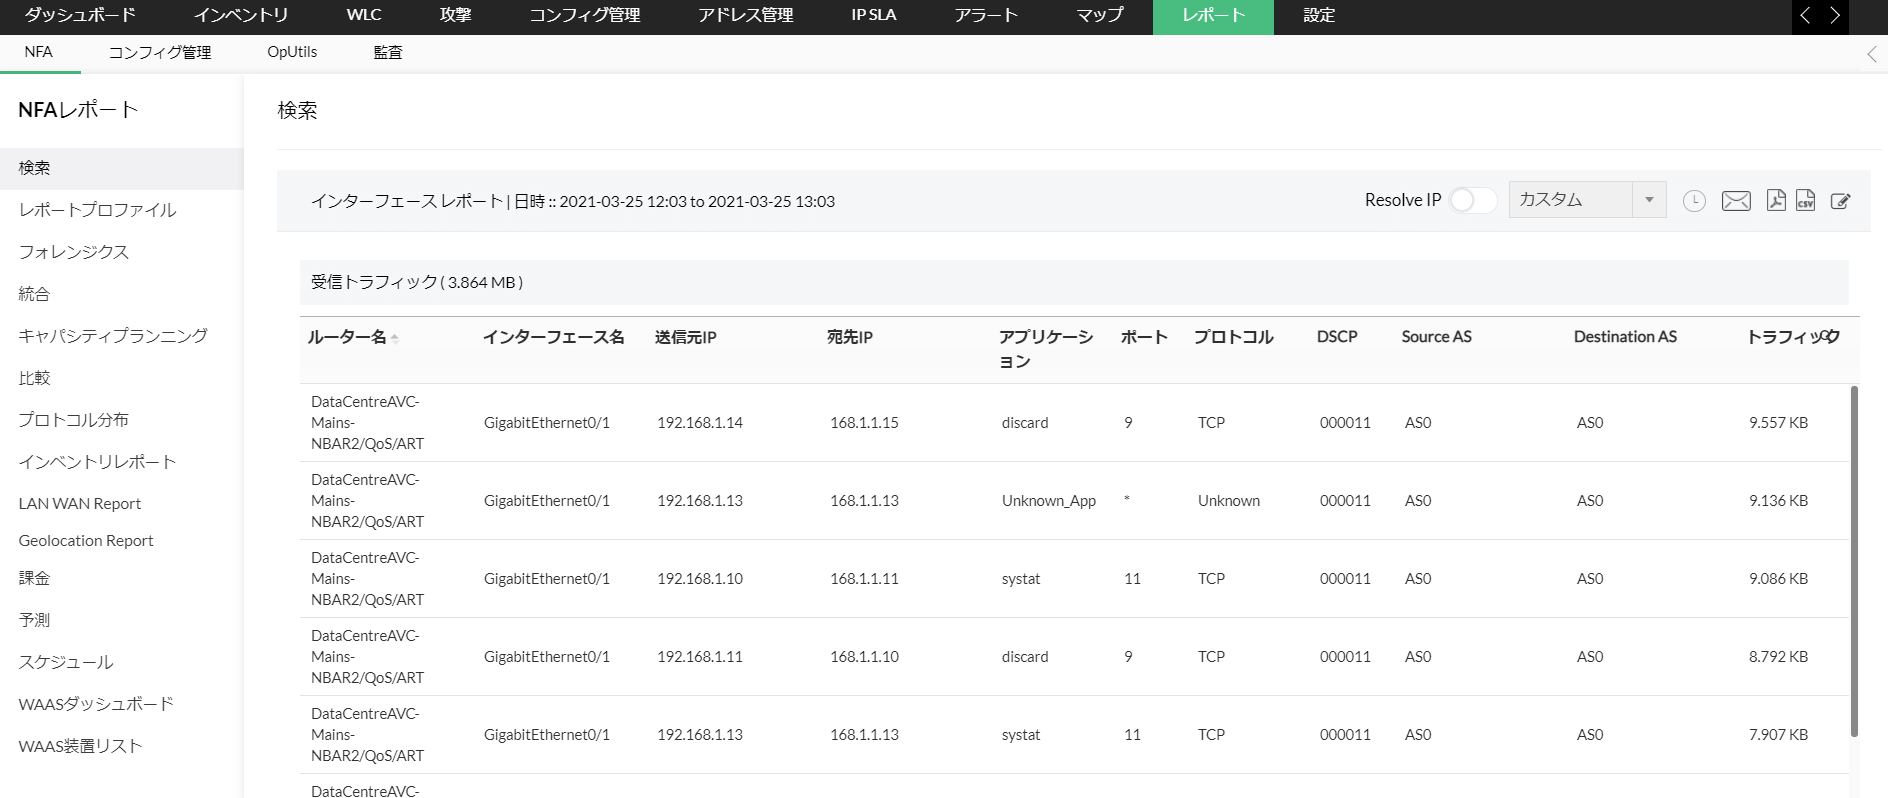Click the top navigation right arrow
The width and height of the screenshot is (1888, 798).
point(1835,15)
